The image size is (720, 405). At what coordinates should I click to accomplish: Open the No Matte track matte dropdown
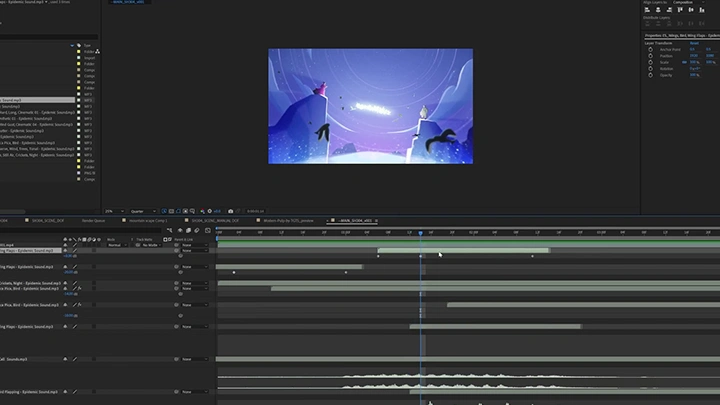[151, 245]
